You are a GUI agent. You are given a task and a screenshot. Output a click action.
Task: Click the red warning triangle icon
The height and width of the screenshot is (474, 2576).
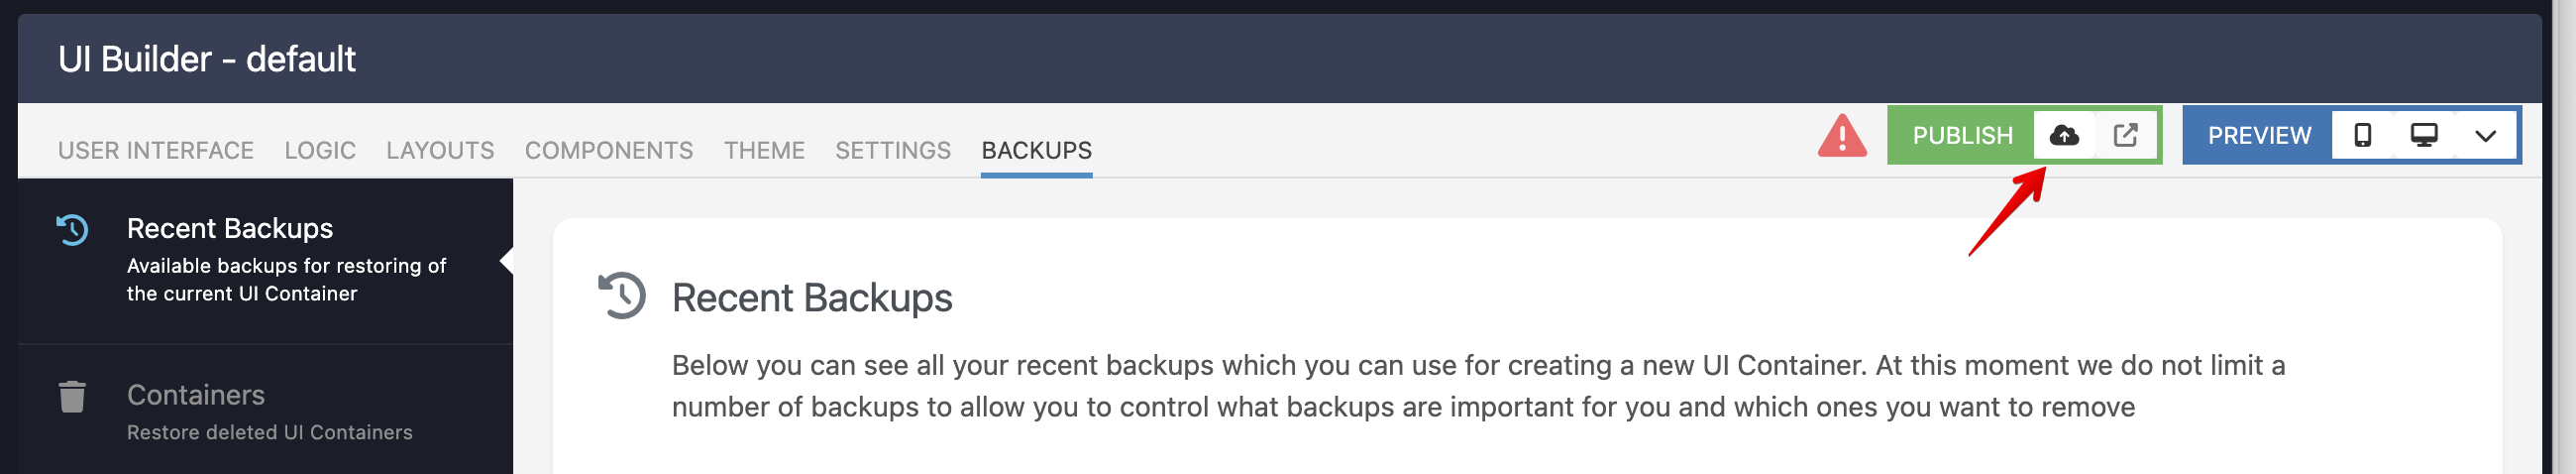(1842, 136)
